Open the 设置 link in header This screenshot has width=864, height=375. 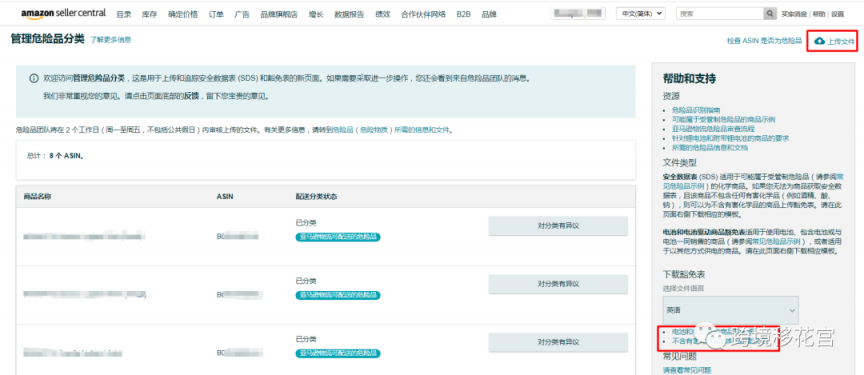(x=853, y=14)
